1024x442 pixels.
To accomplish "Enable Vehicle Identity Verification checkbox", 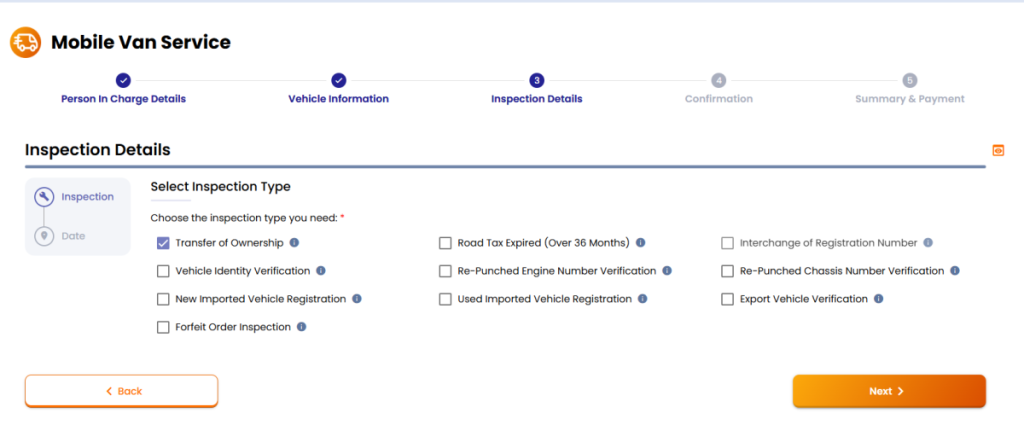I will click(163, 271).
